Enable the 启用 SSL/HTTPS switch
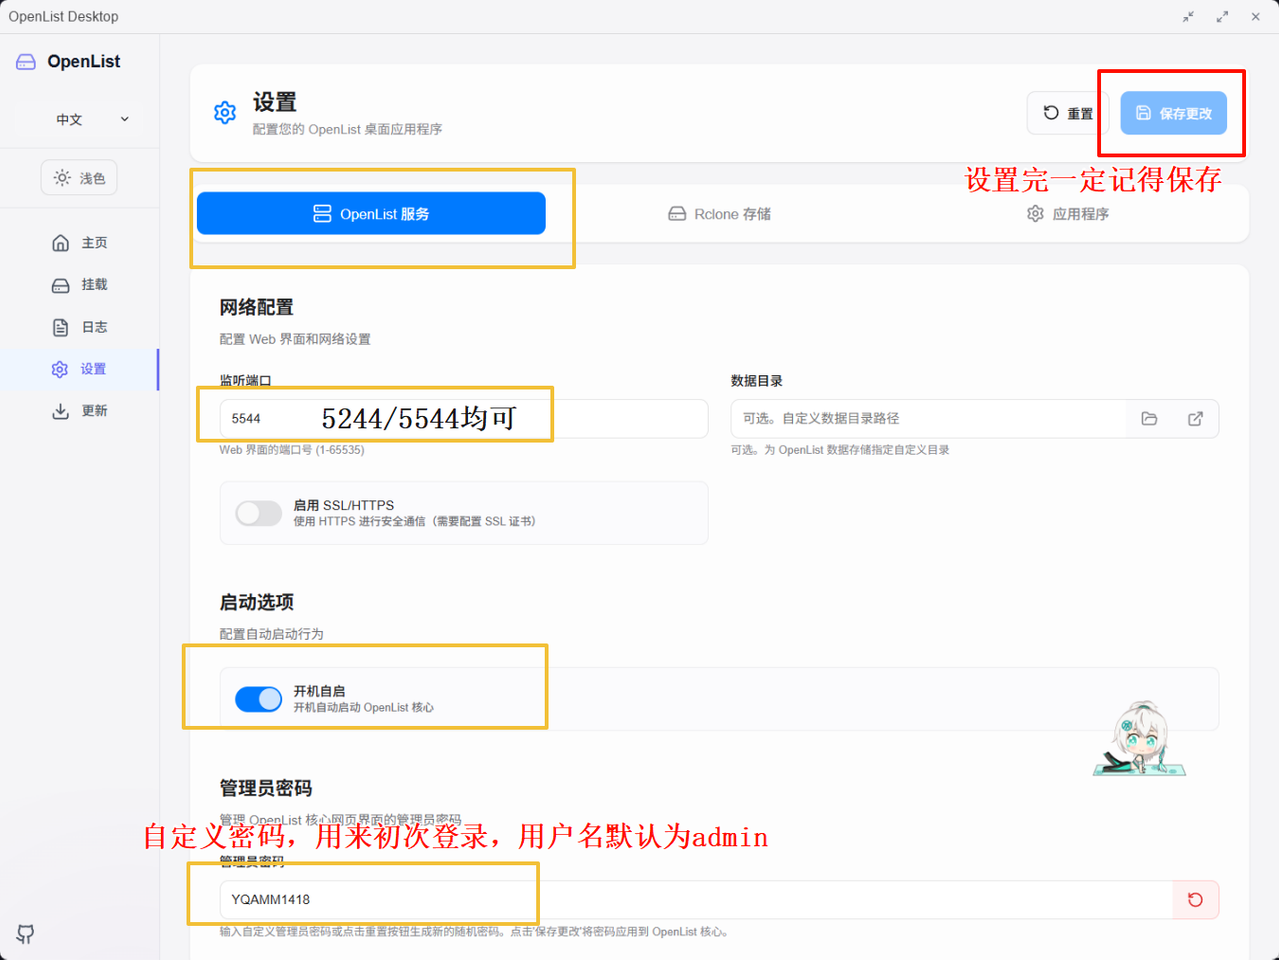Image resolution: width=1279 pixels, height=960 pixels. coord(258,513)
